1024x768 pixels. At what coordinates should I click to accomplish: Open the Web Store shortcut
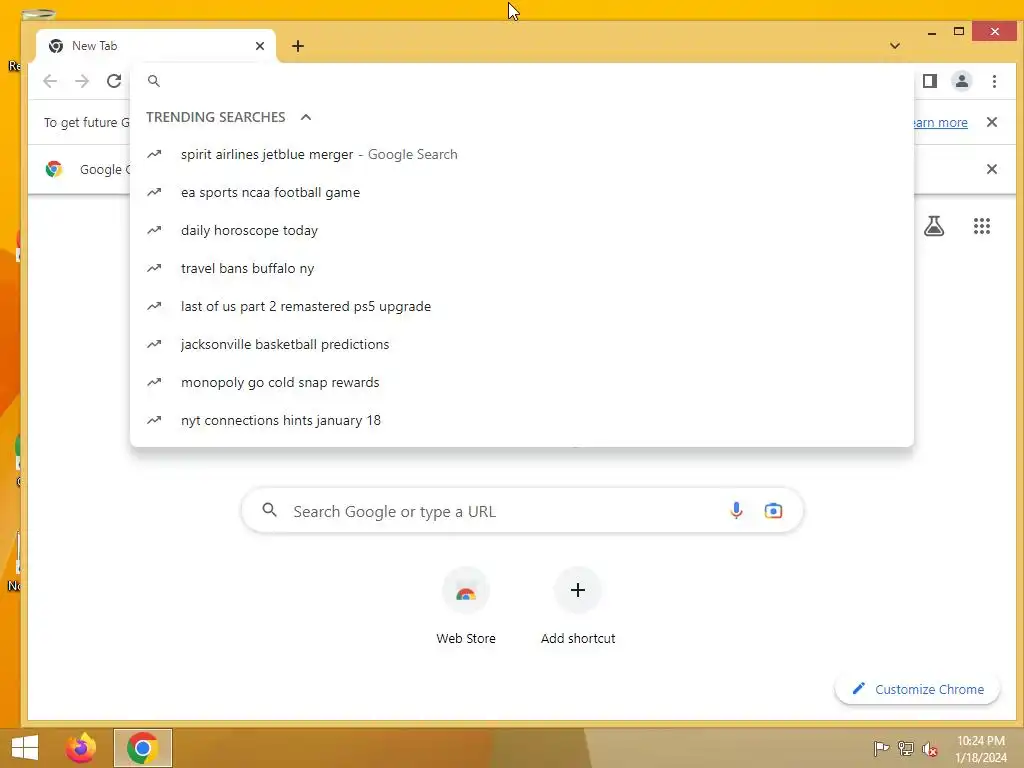pos(466,607)
